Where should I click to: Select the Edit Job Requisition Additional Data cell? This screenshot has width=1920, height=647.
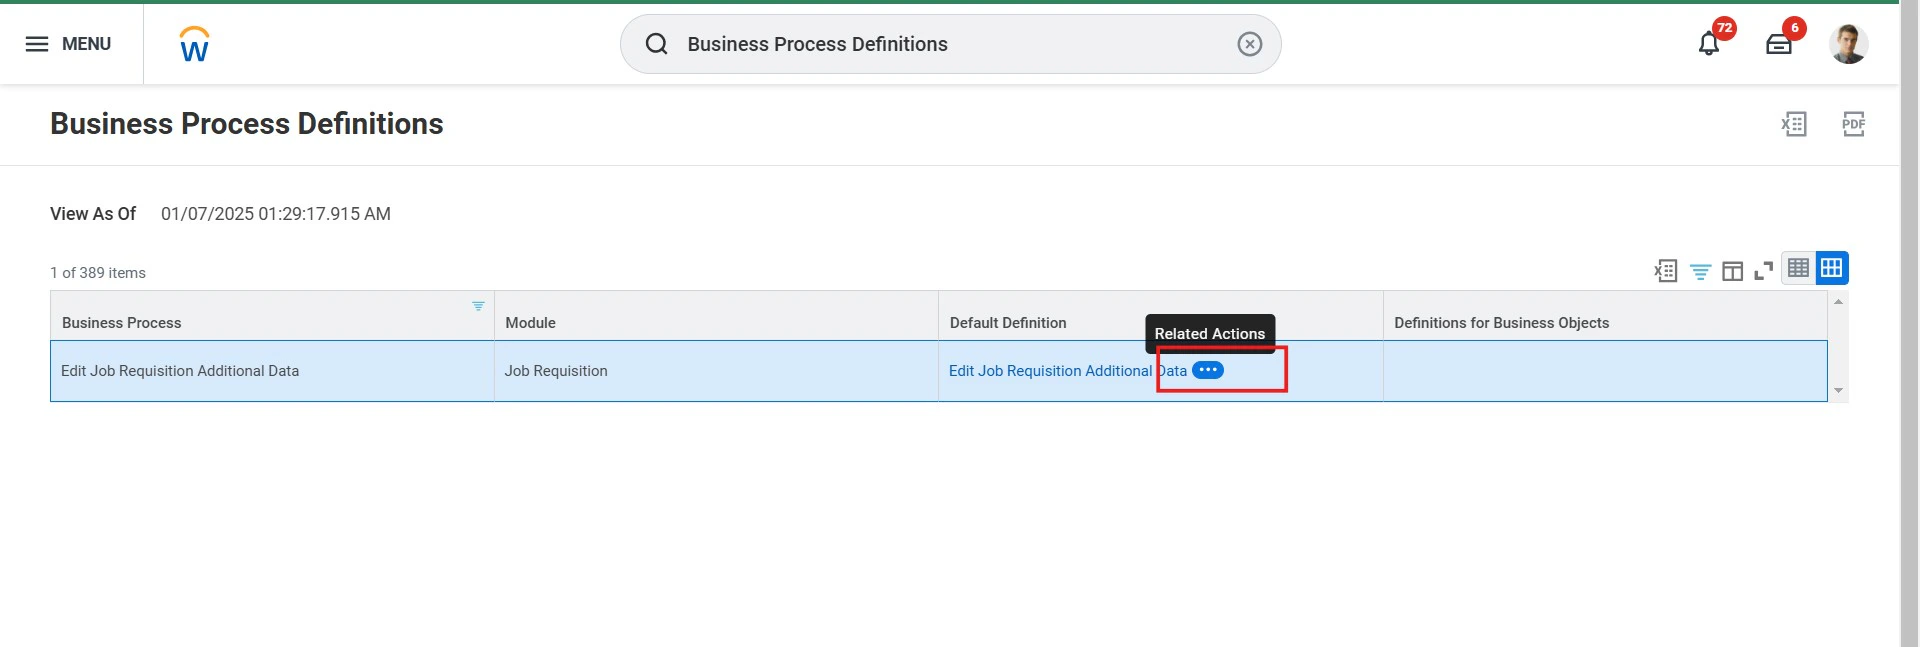tap(272, 371)
